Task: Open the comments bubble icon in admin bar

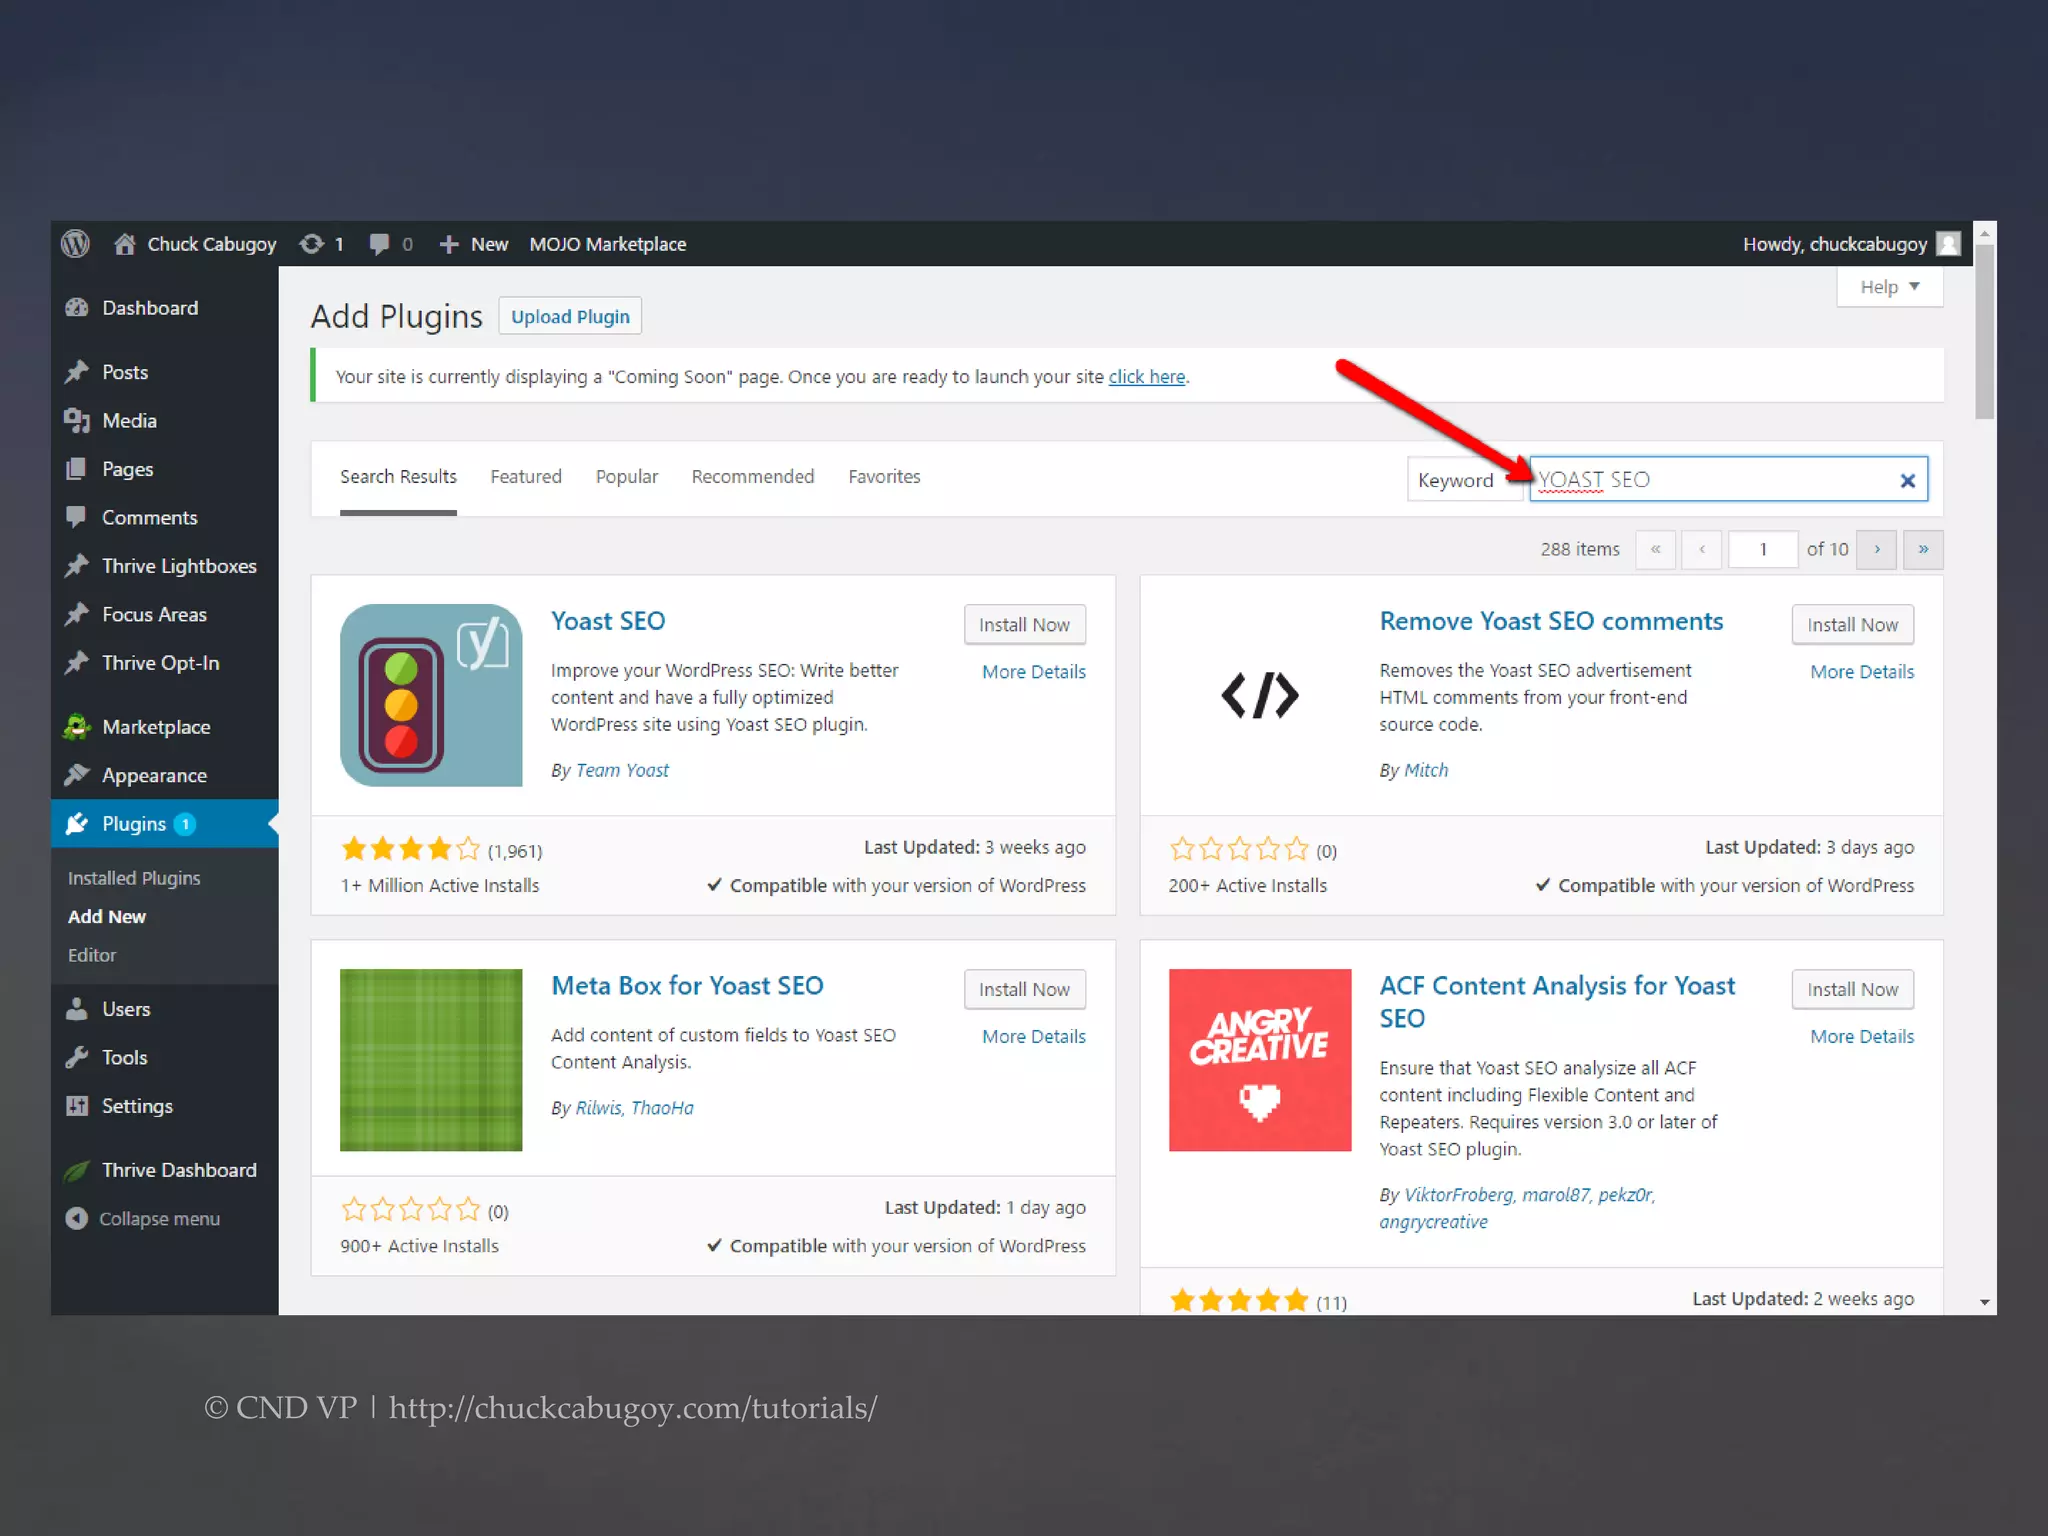Action: (x=379, y=244)
